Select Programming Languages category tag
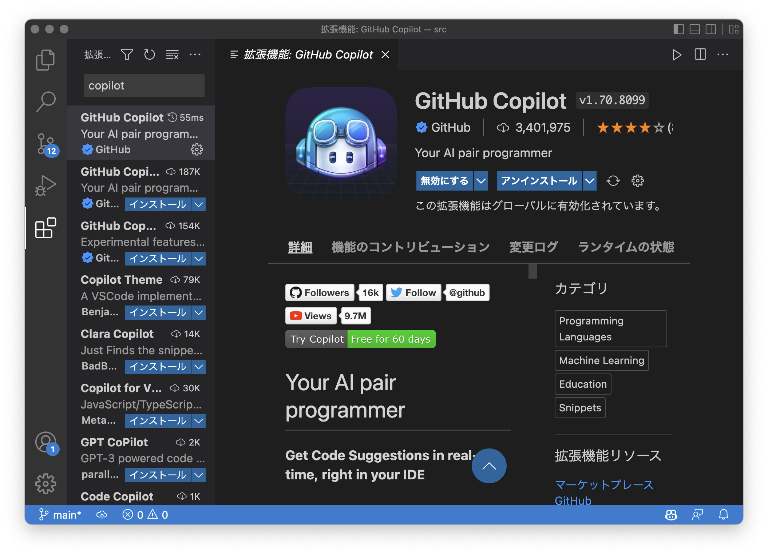The width and height of the screenshot is (768, 555). click(x=611, y=329)
